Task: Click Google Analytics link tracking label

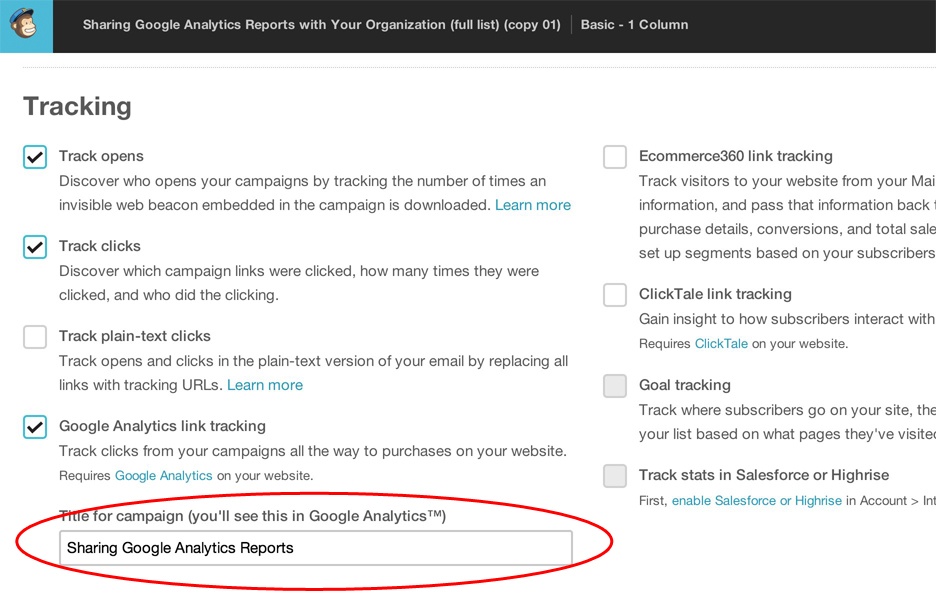Action: (x=162, y=426)
